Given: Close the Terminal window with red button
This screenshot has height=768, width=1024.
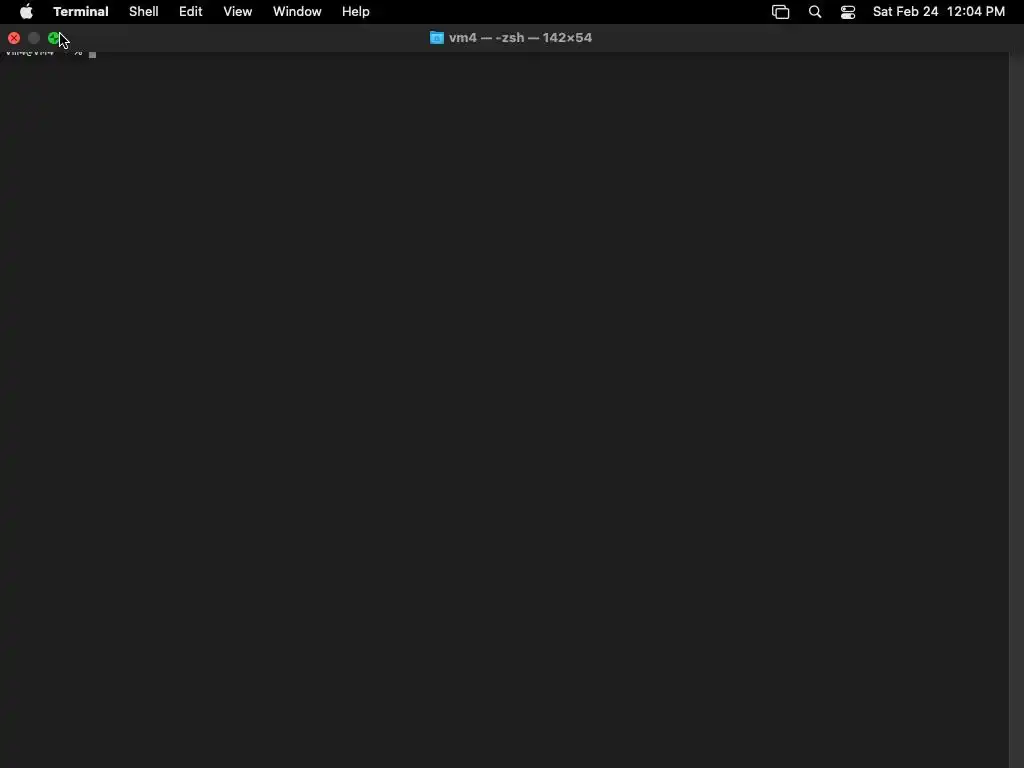Looking at the screenshot, I should [14, 38].
